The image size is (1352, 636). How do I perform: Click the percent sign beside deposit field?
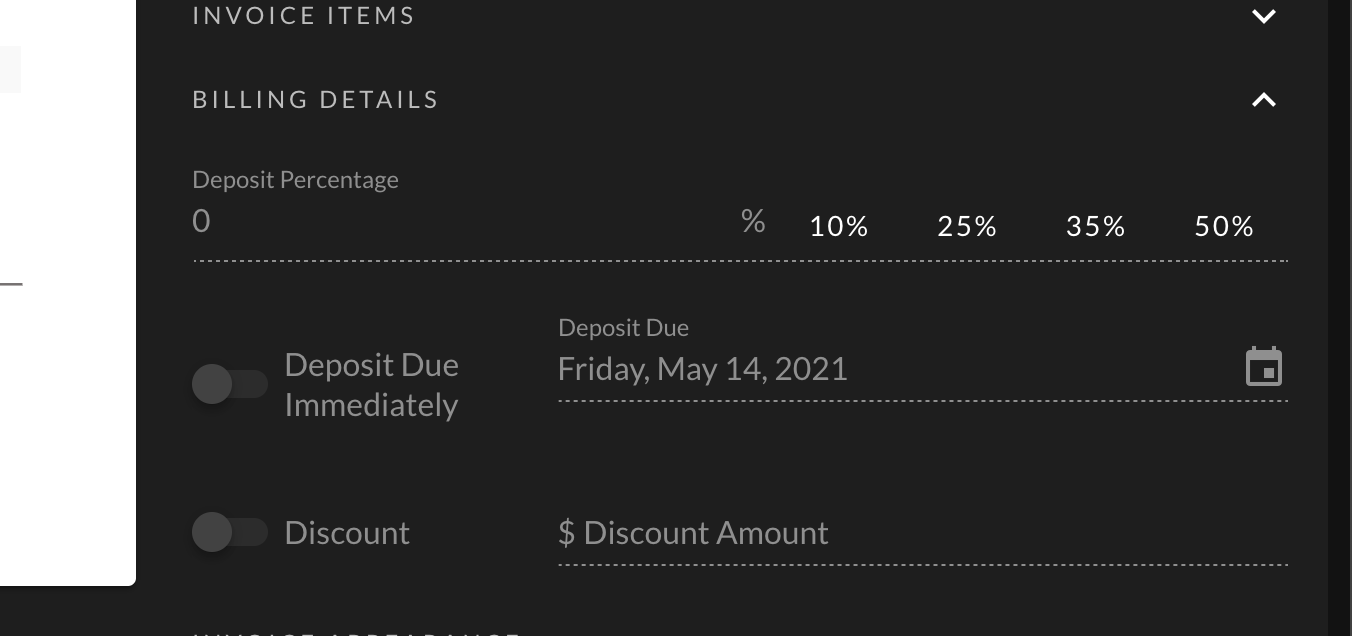coord(753,221)
